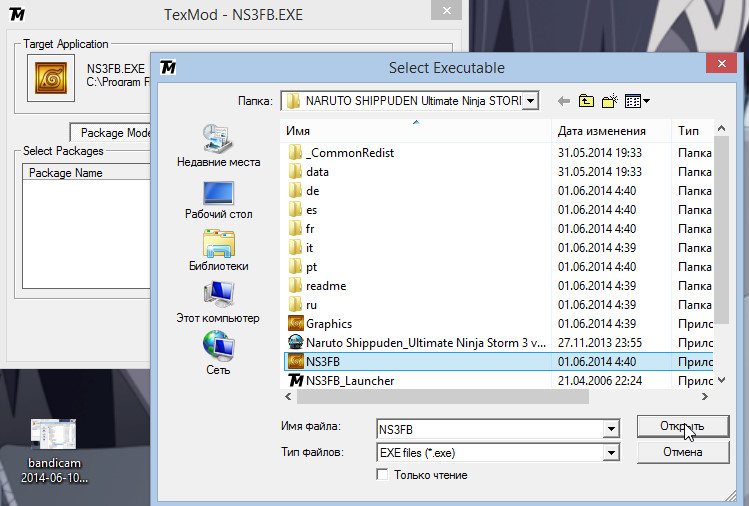Click the Имя файла text field

[x=490, y=429]
